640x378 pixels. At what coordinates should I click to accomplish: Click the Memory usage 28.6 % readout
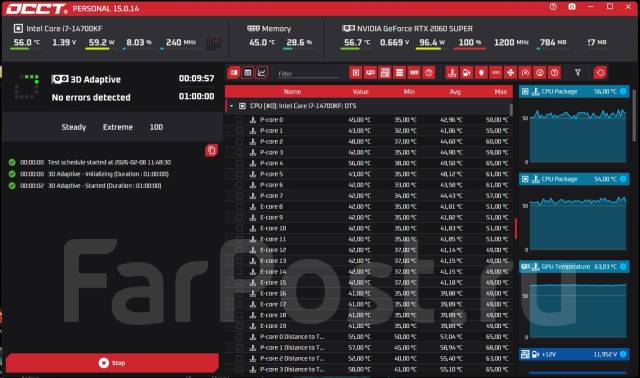pos(299,42)
